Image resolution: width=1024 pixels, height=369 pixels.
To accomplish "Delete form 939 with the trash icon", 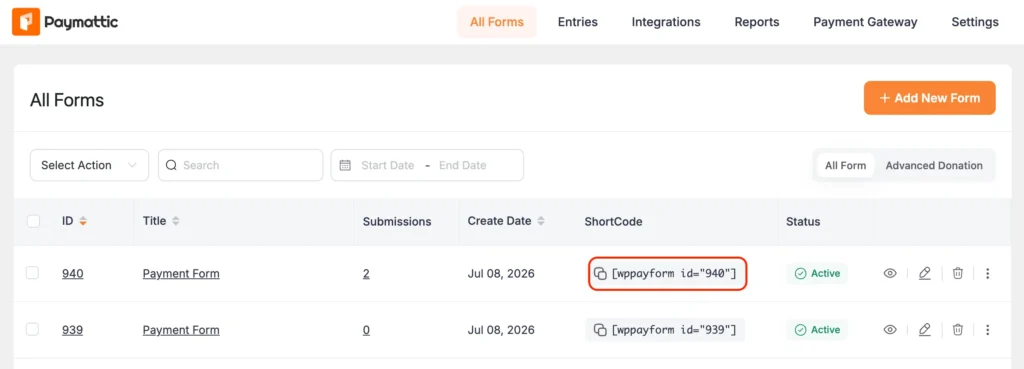I will coord(957,330).
